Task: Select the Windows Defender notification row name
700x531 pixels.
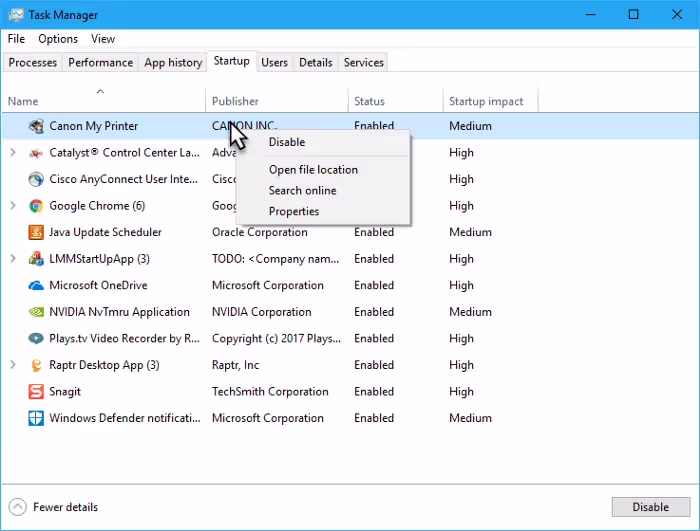Action: tap(125, 418)
